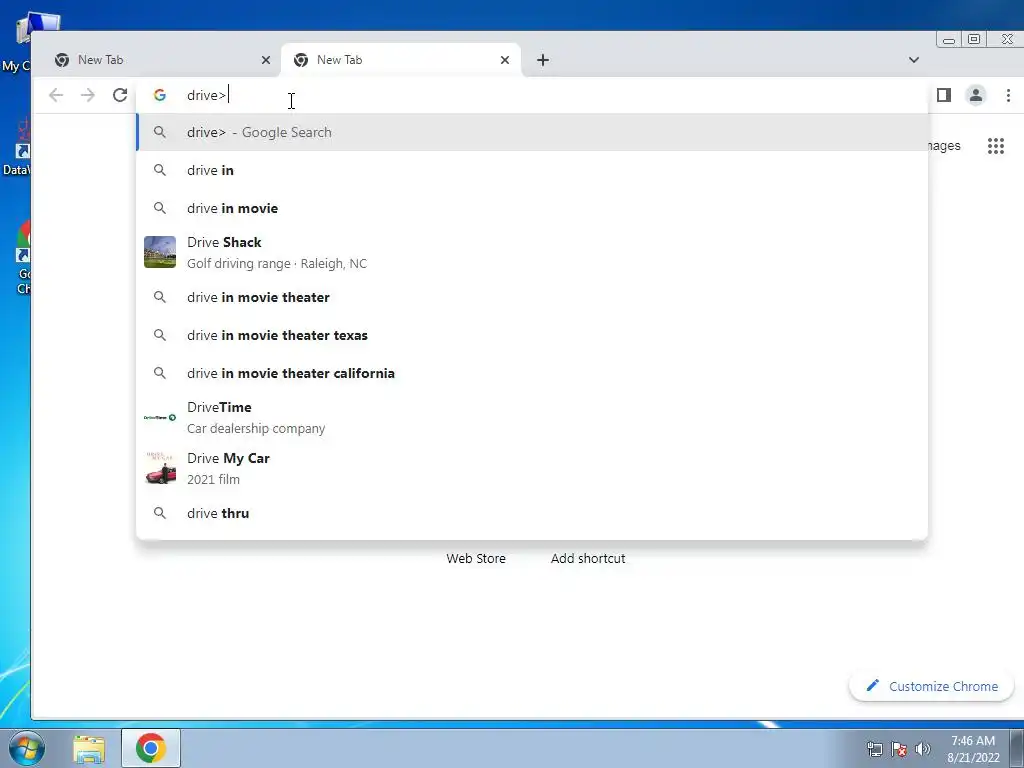Open a new tab with plus button

point(543,60)
